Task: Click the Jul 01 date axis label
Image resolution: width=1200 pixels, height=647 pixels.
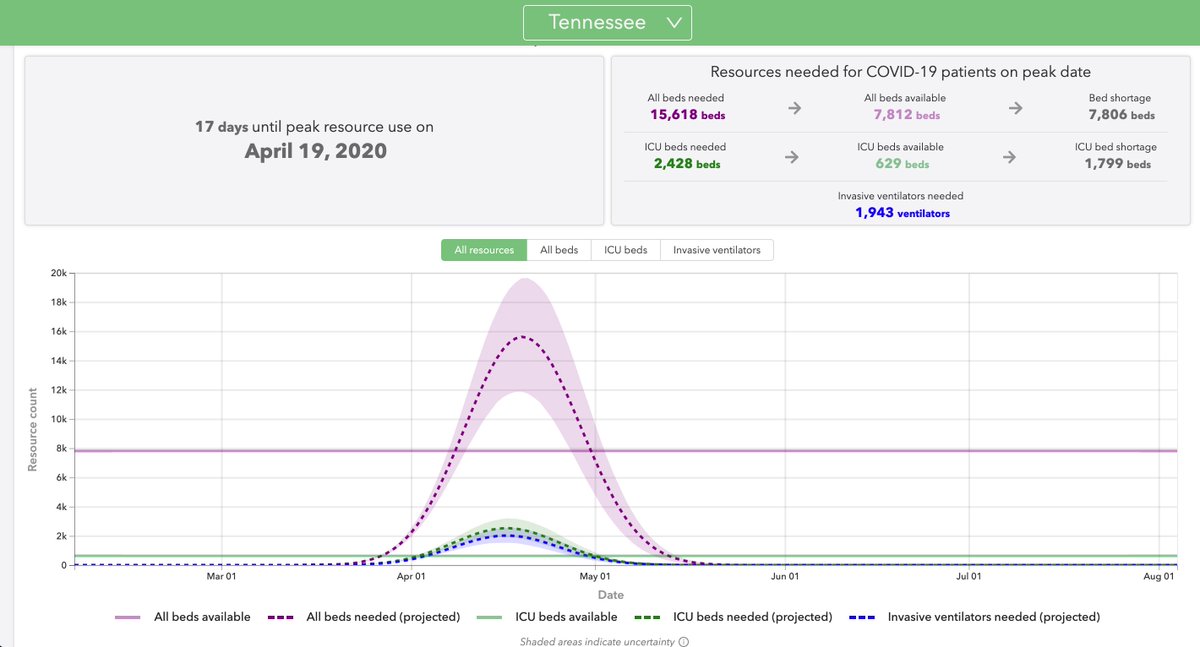Action: click(969, 576)
